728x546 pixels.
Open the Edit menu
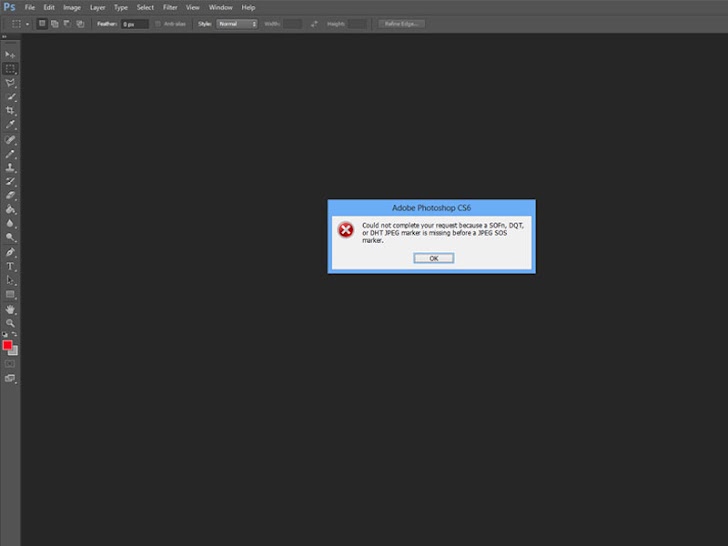[x=49, y=7]
